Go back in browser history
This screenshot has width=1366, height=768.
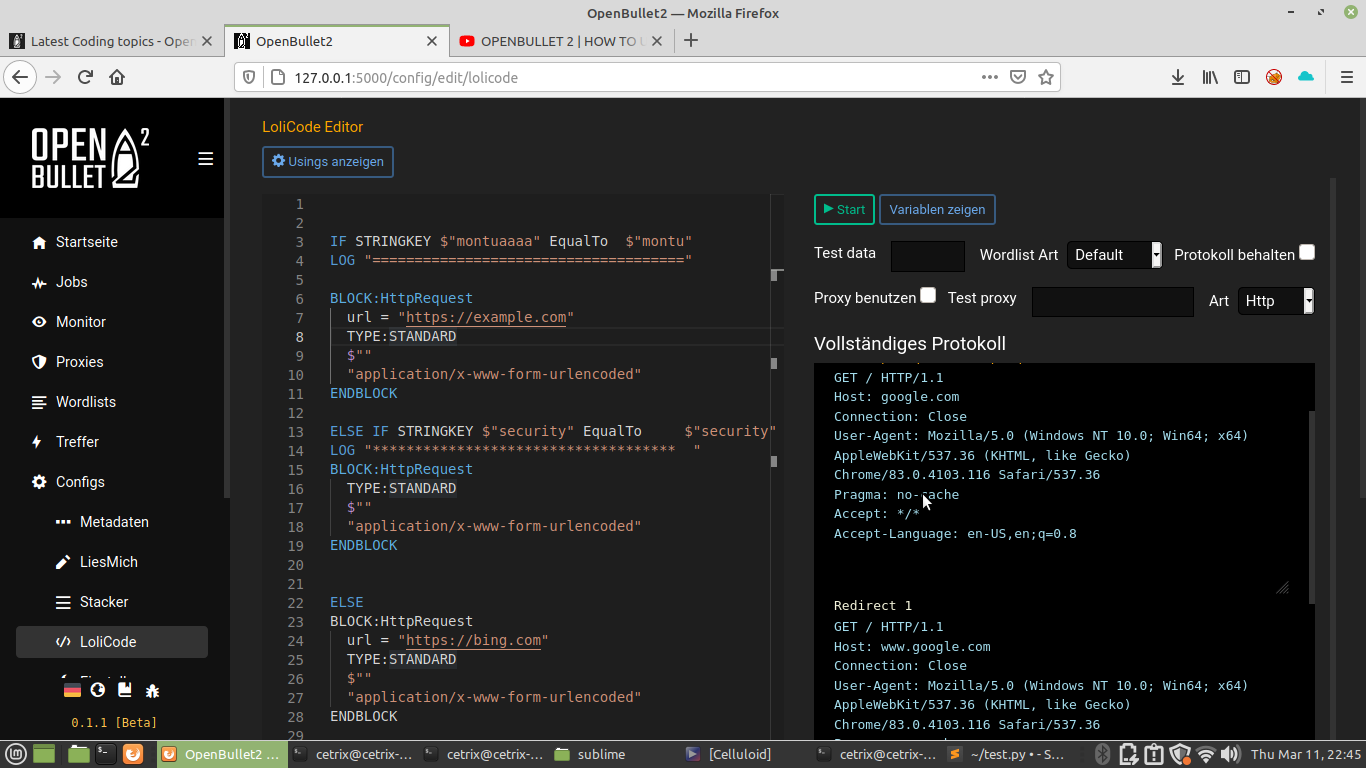pyautogui.click(x=21, y=77)
